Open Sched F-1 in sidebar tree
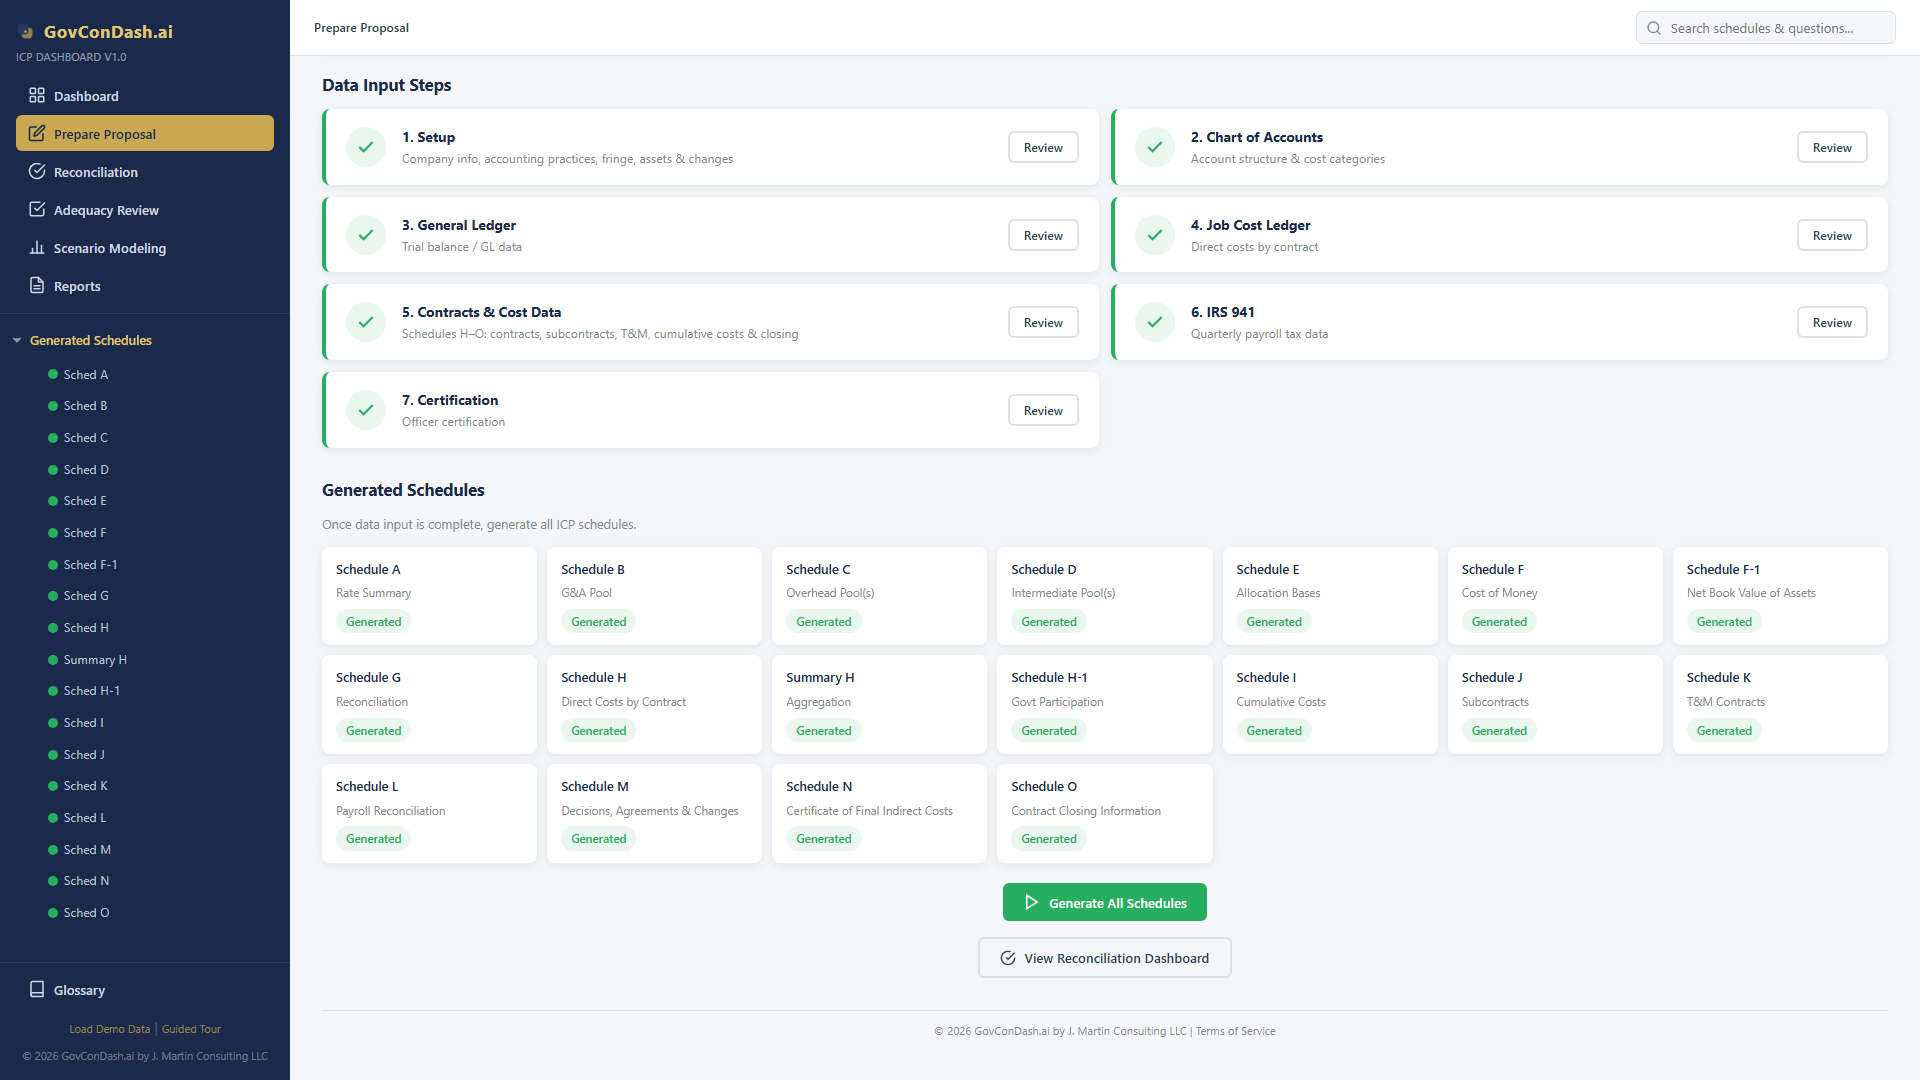Screen dimensions: 1920x1080 coord(90,565)
